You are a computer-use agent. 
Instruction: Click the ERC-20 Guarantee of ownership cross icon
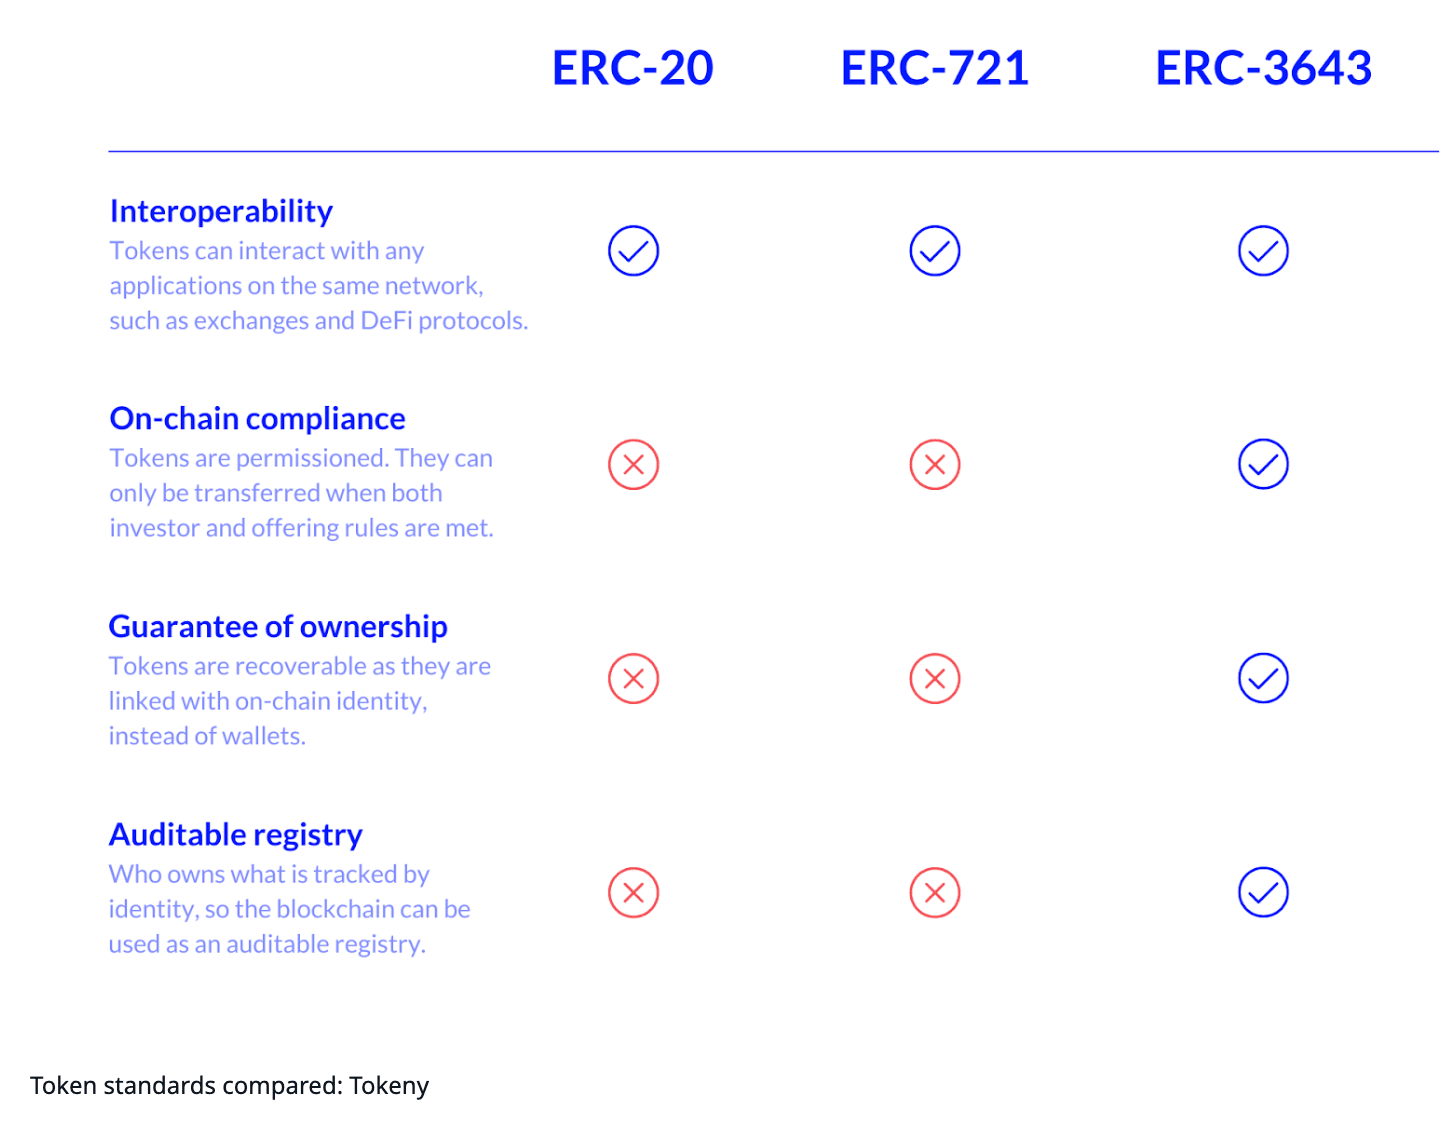[x=633, y=679]
